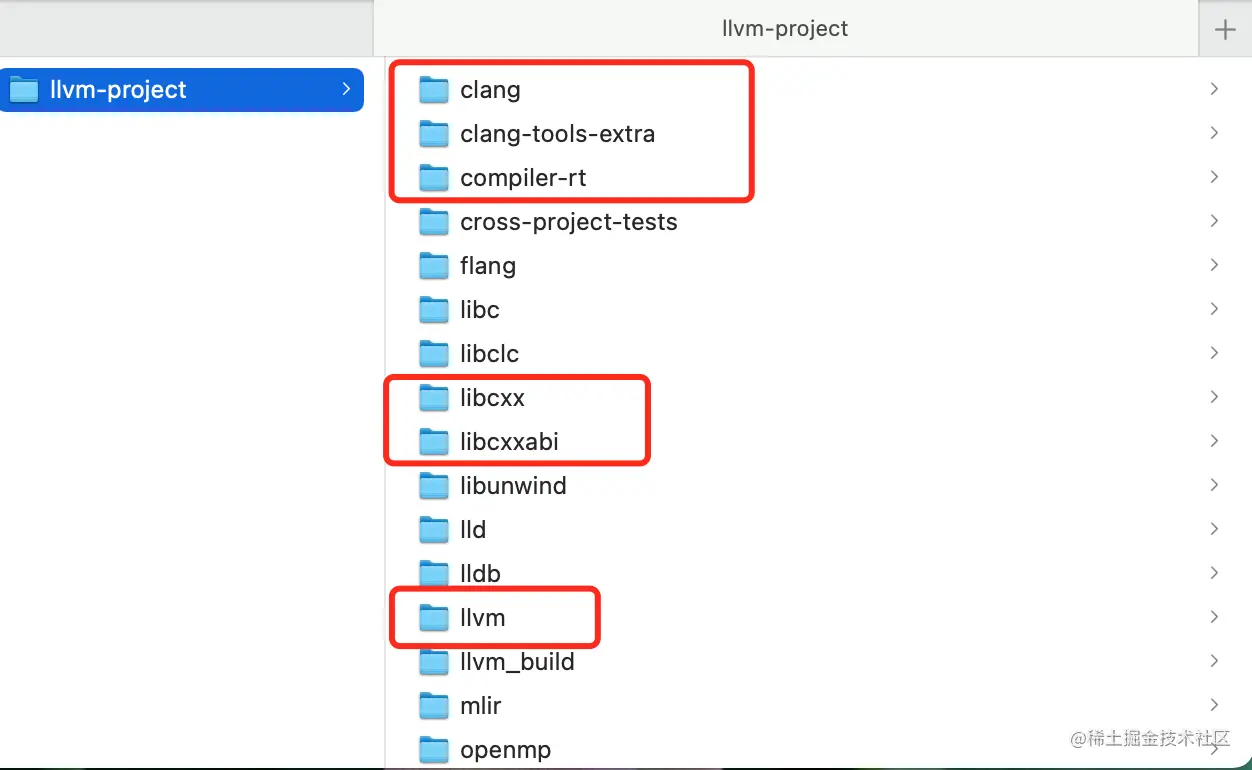Select the compiler-rt folder icon
This screenshot has width=1252, height=770.
click(434, 177)
